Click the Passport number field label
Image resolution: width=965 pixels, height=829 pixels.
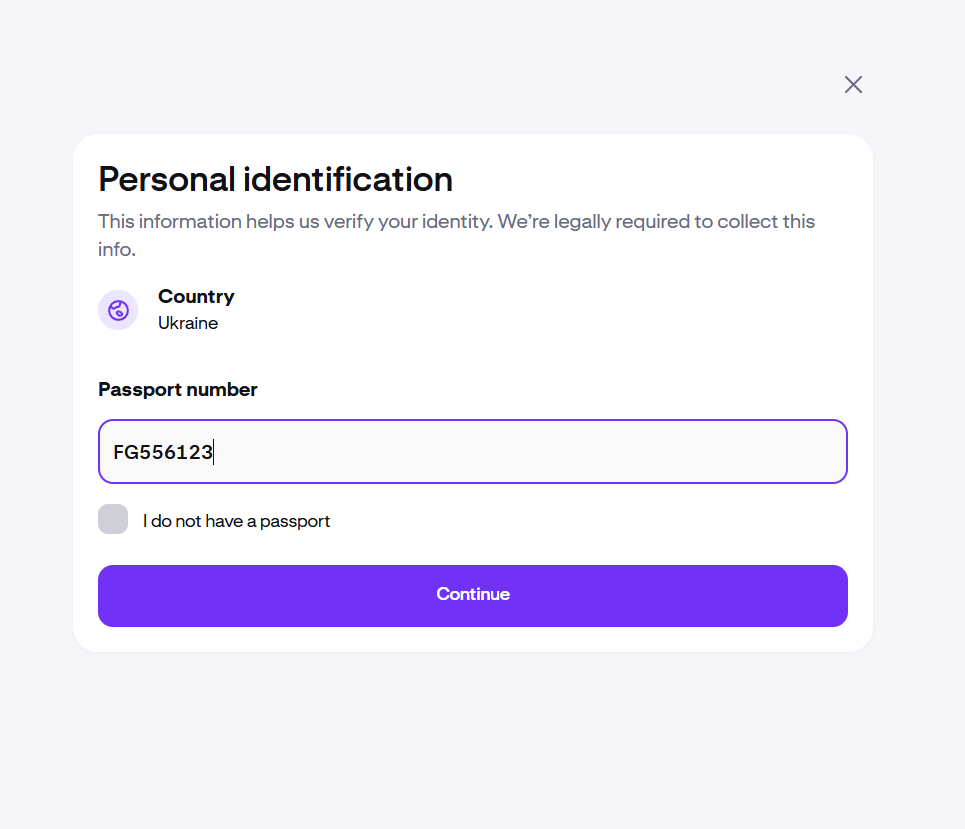click(x=178, y=390)
